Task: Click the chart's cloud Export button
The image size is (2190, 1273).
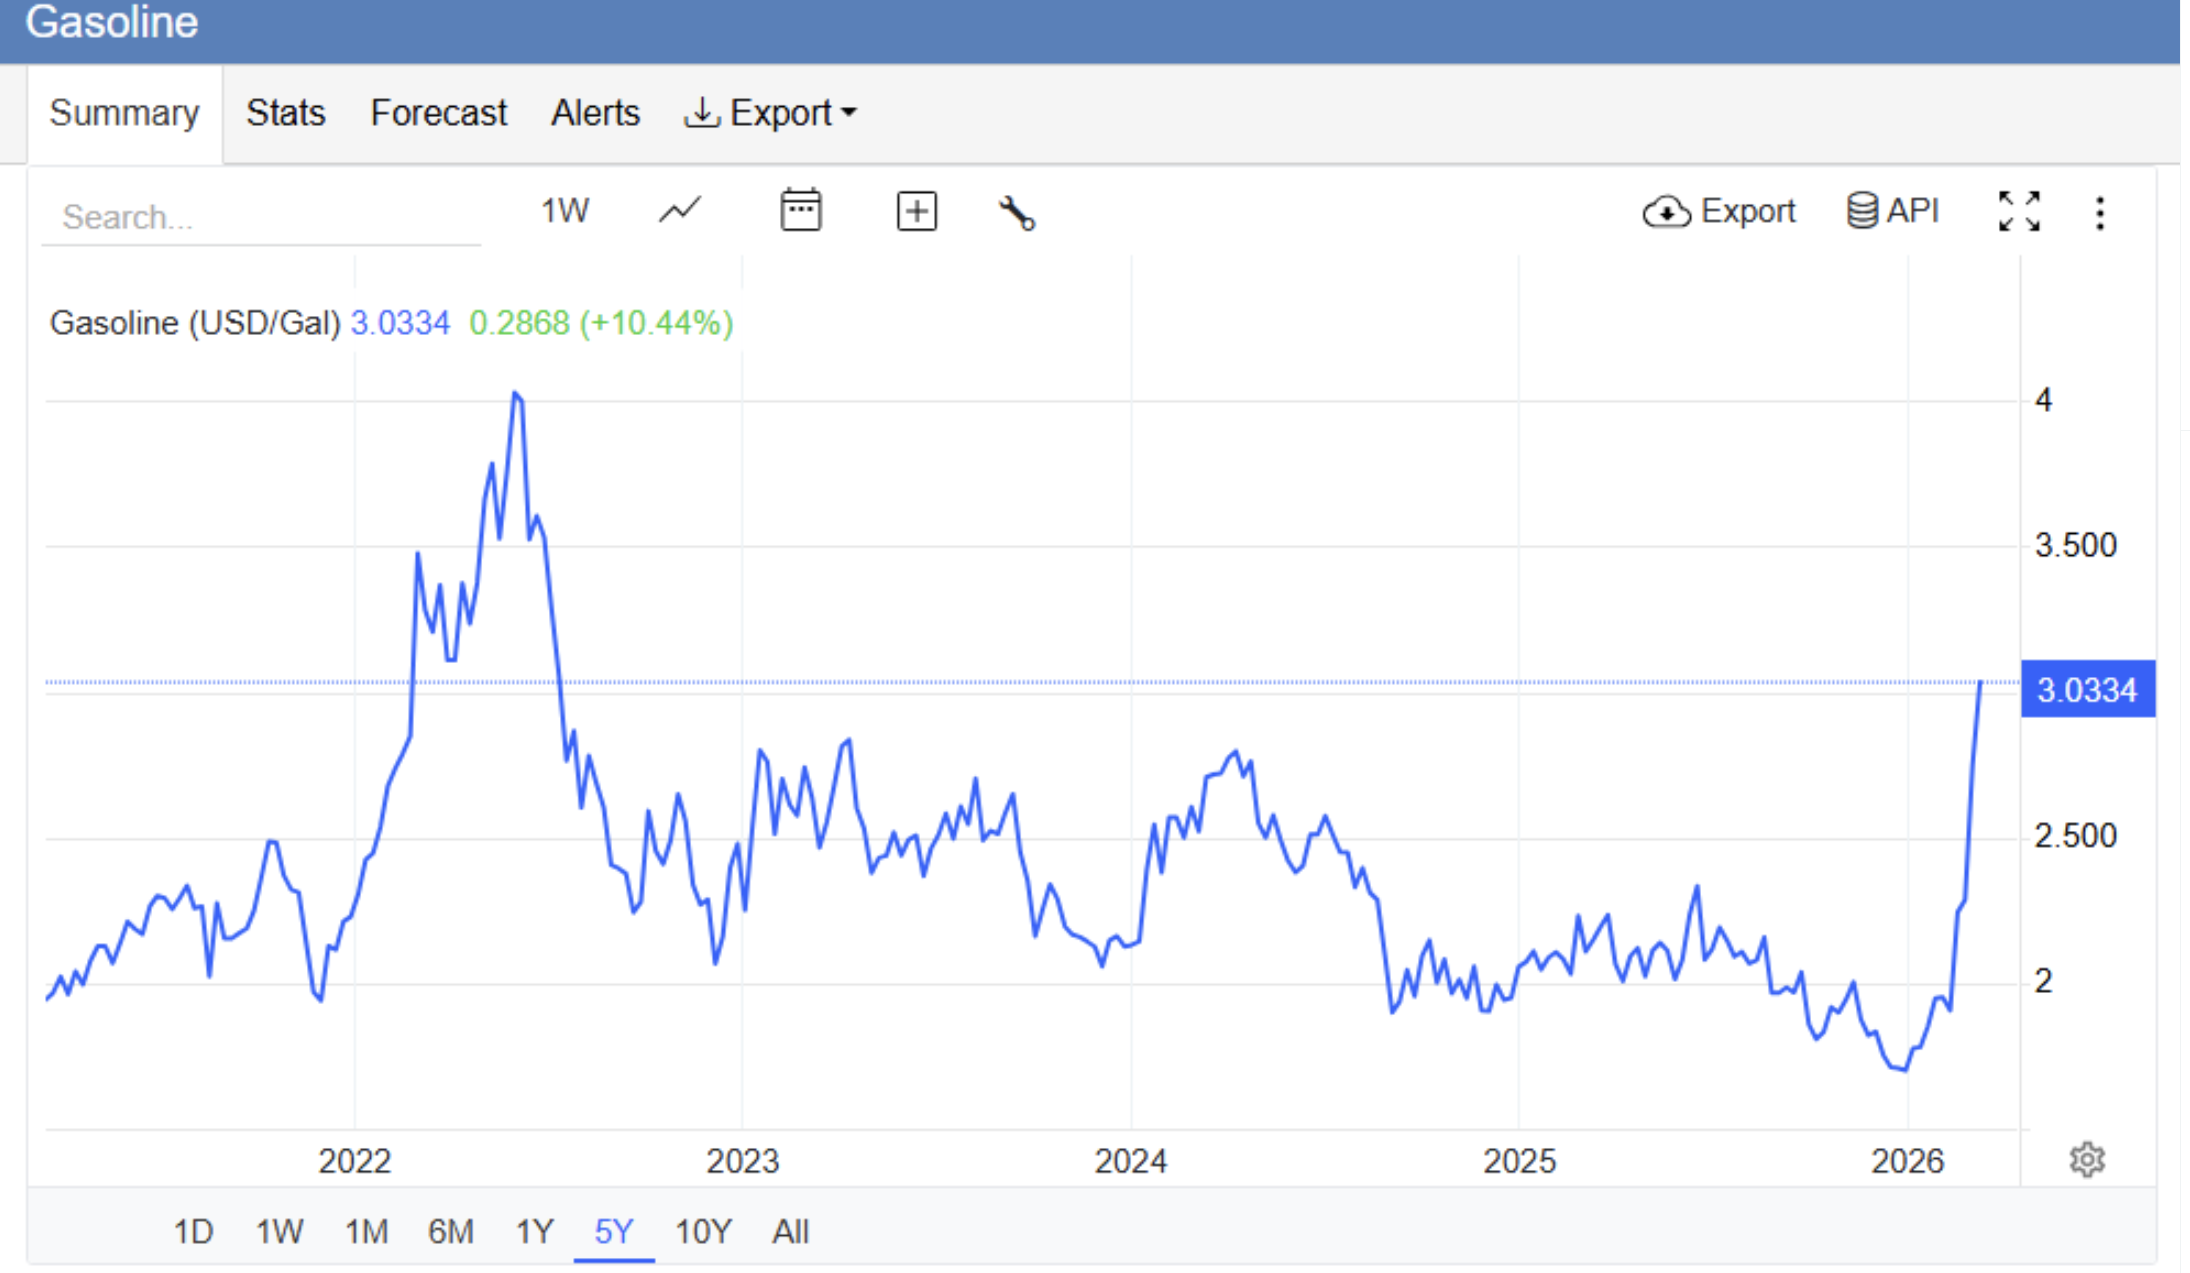Action: pos(1719,212)
